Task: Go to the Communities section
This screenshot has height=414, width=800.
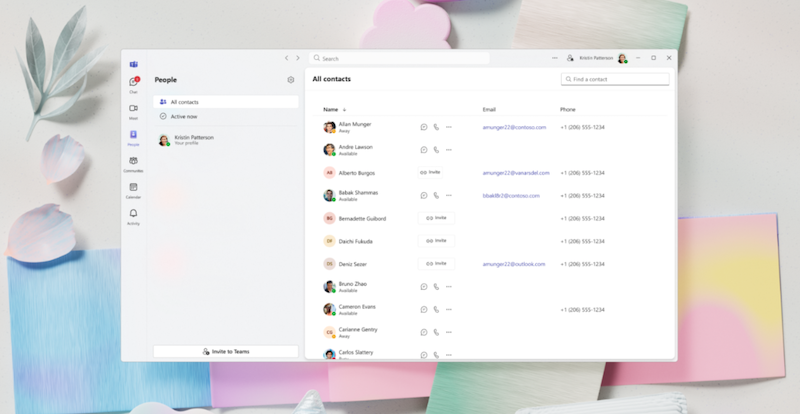Action: tap(133, 163)
